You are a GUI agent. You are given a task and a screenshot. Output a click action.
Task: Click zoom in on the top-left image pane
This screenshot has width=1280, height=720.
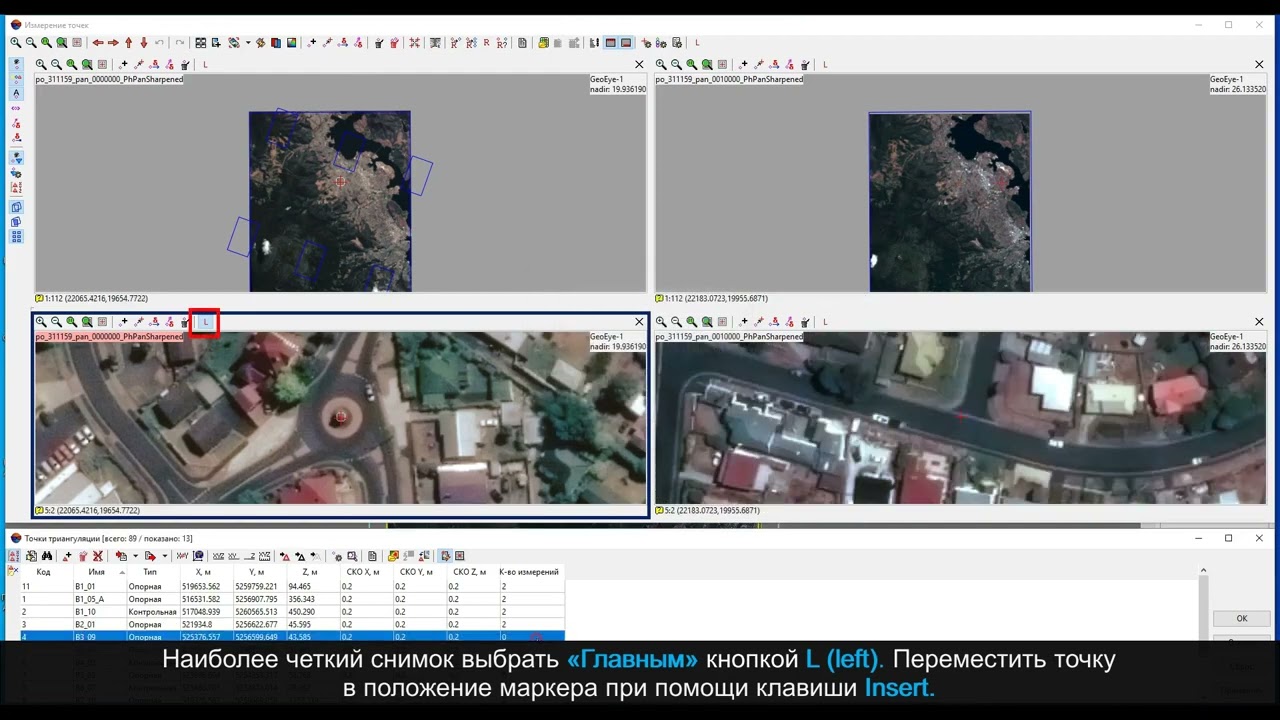click(x=41, y=65)
